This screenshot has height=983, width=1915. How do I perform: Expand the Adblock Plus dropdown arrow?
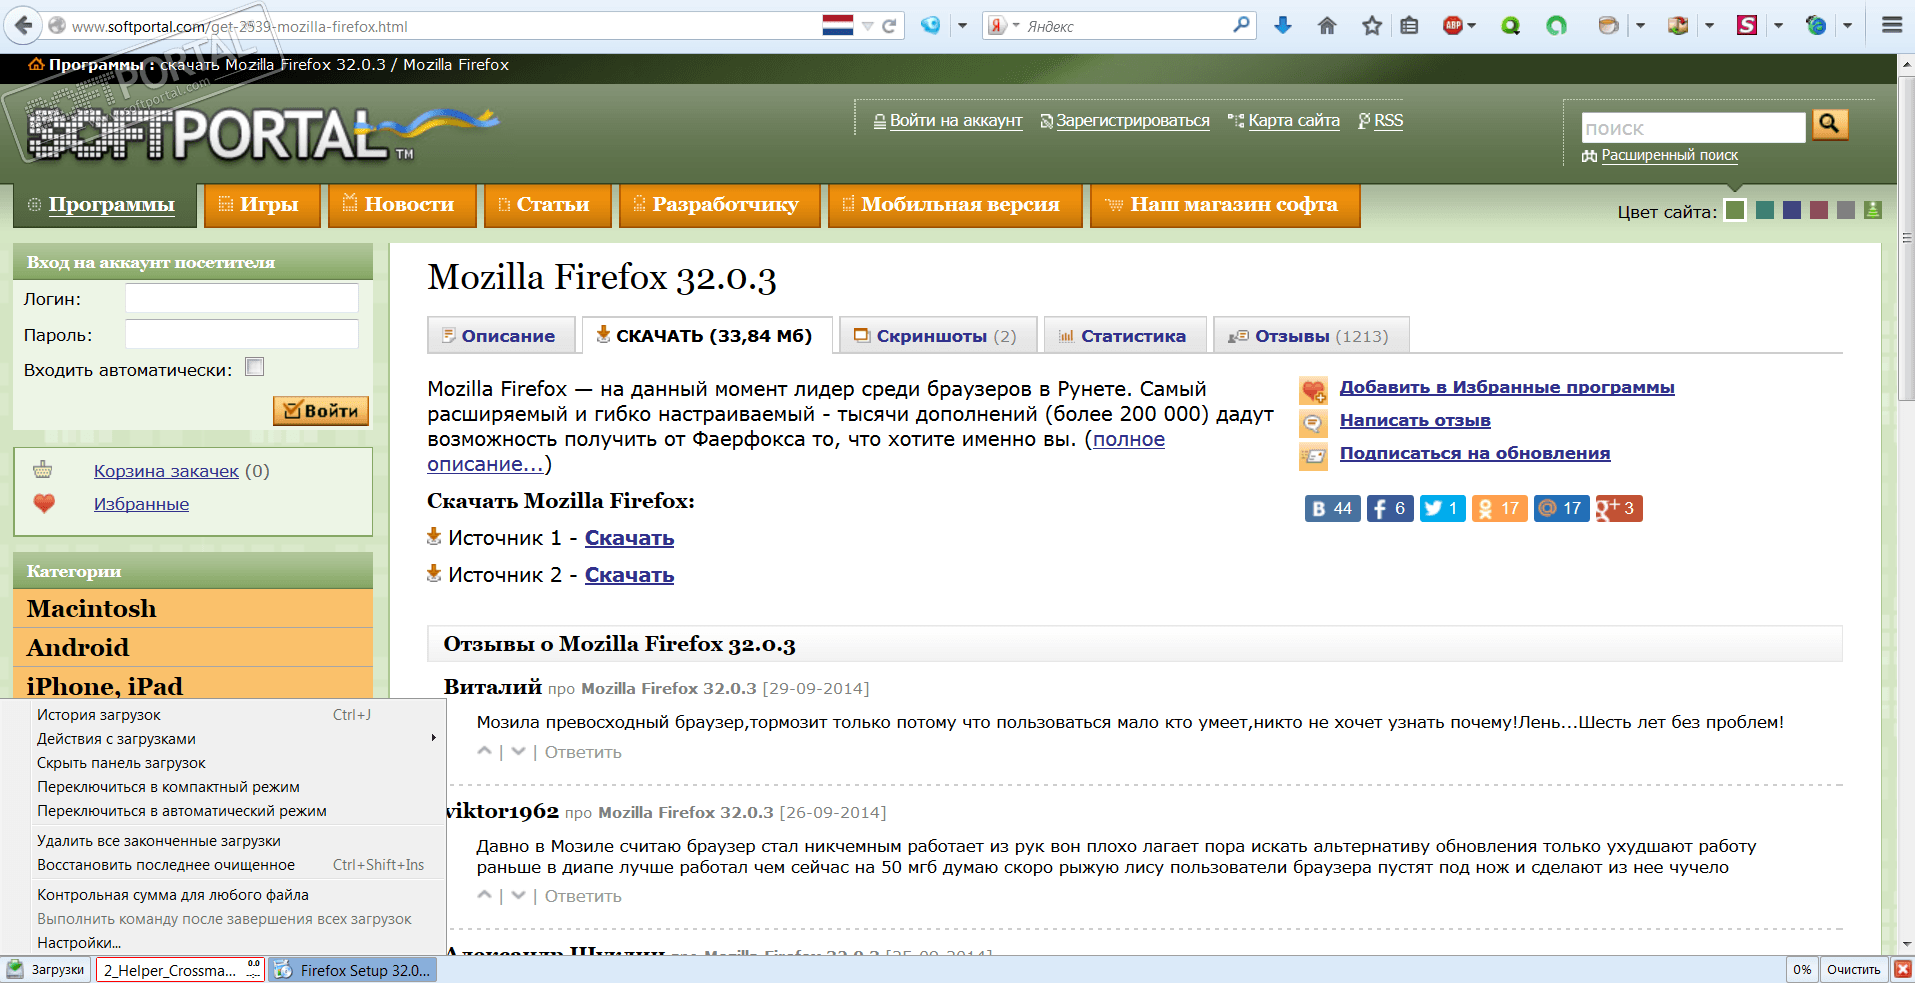click(1471, 26)
